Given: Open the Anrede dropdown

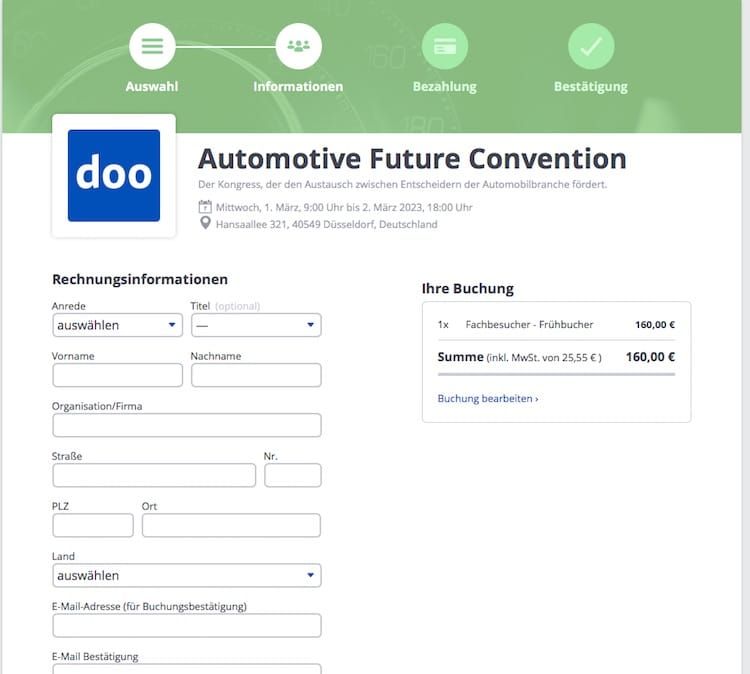Looking at the screenshot, I should [117, 325].
